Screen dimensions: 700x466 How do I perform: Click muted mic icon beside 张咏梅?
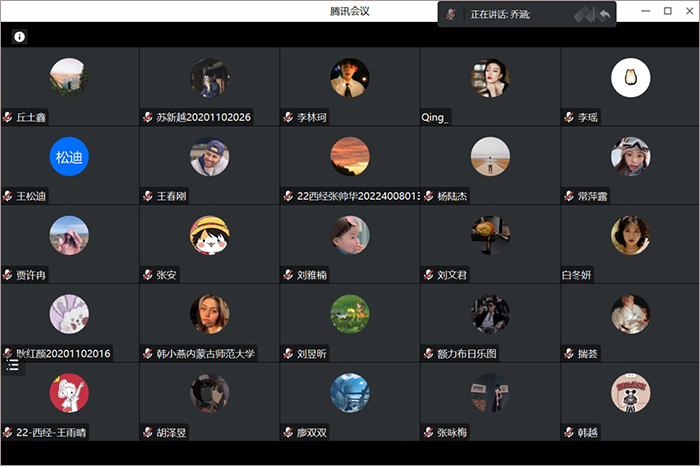428,433
